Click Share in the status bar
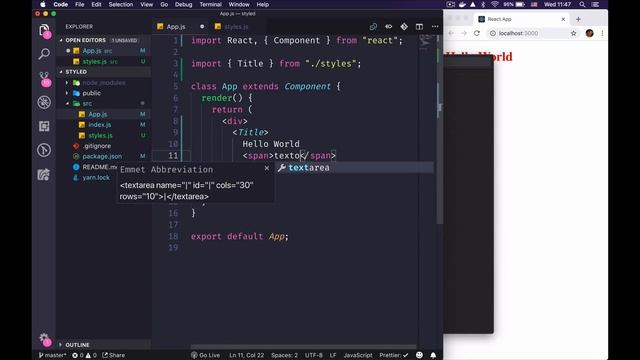Screen dimensions: 640x360 [x=113, y=355]
